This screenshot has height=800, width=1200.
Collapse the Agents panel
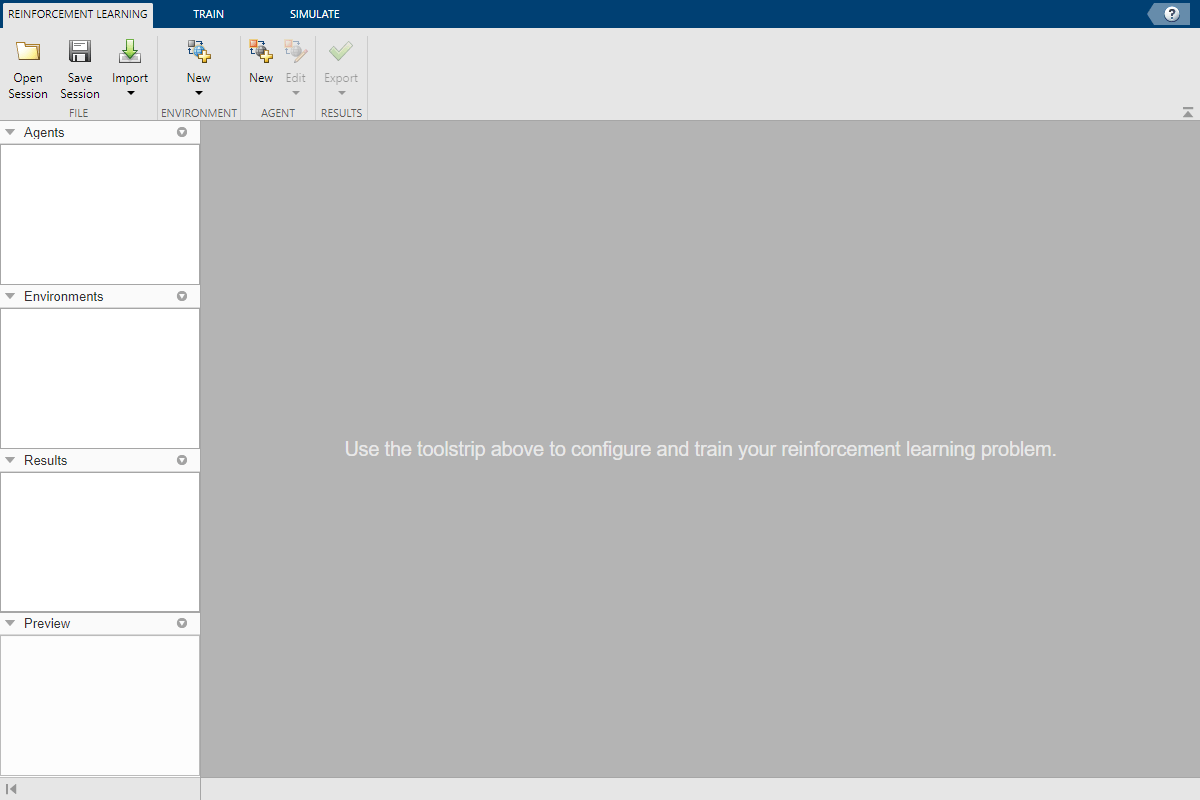coord(10,131)
